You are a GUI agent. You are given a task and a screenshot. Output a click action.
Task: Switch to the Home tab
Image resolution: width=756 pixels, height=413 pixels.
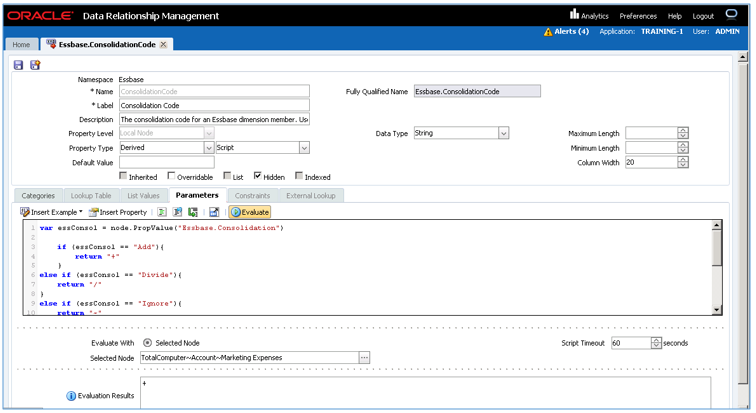tap(21, 44)
